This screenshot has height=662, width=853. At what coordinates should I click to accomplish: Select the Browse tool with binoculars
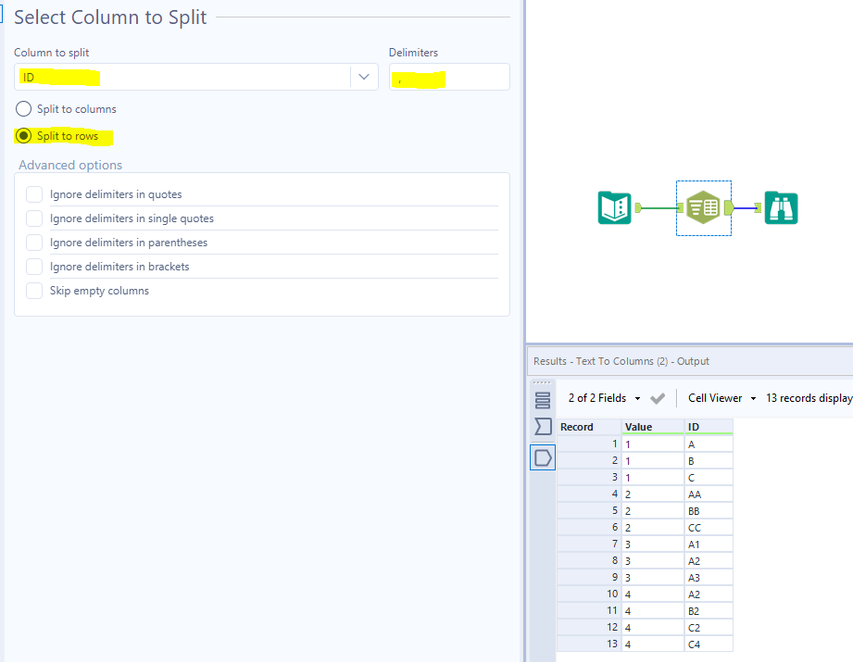point(781,208)
